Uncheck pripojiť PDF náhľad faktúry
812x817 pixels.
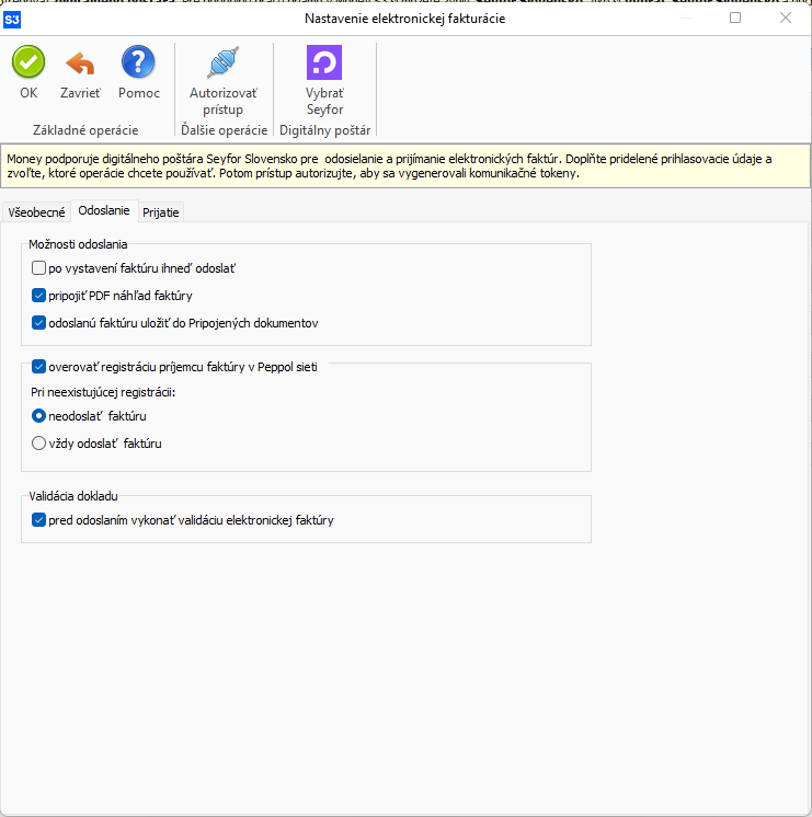pos(39,295)
